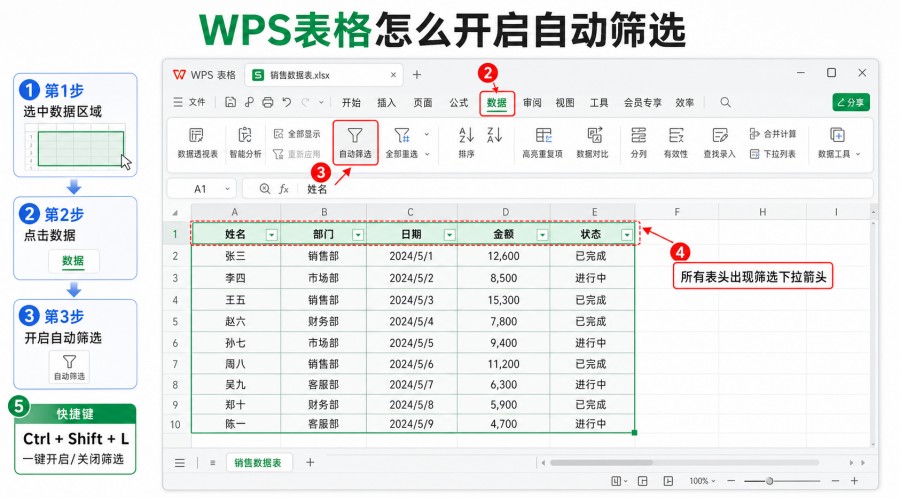Click the green 分享 share button
The width and height of the screenshot is (900, 498).
[851, 102]
